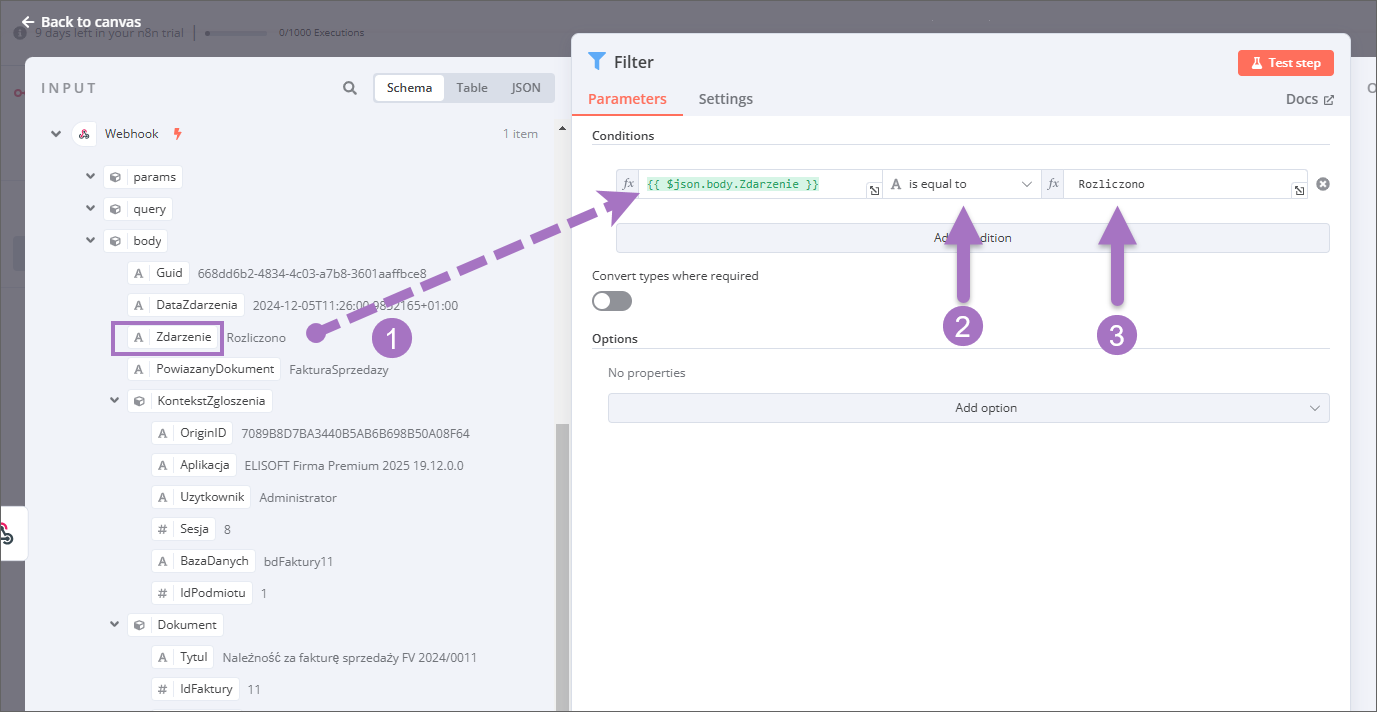Screen dimensions: 1377x712
Task: Switch input view to Table
Action: pyautogui.click(x=472, y=88)
